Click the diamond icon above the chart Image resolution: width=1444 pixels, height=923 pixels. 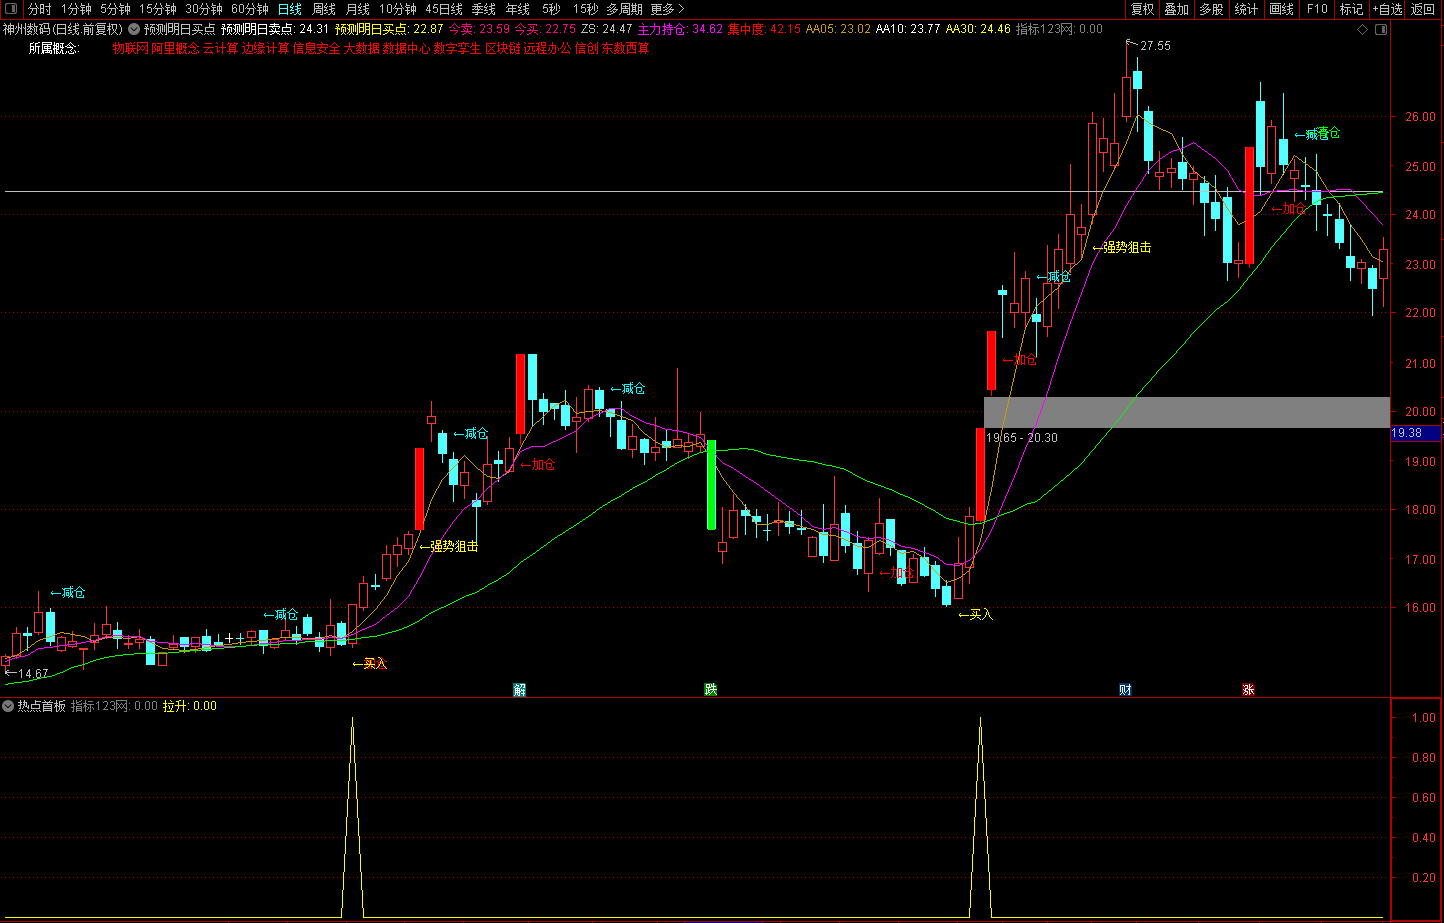pos(1363,29)
